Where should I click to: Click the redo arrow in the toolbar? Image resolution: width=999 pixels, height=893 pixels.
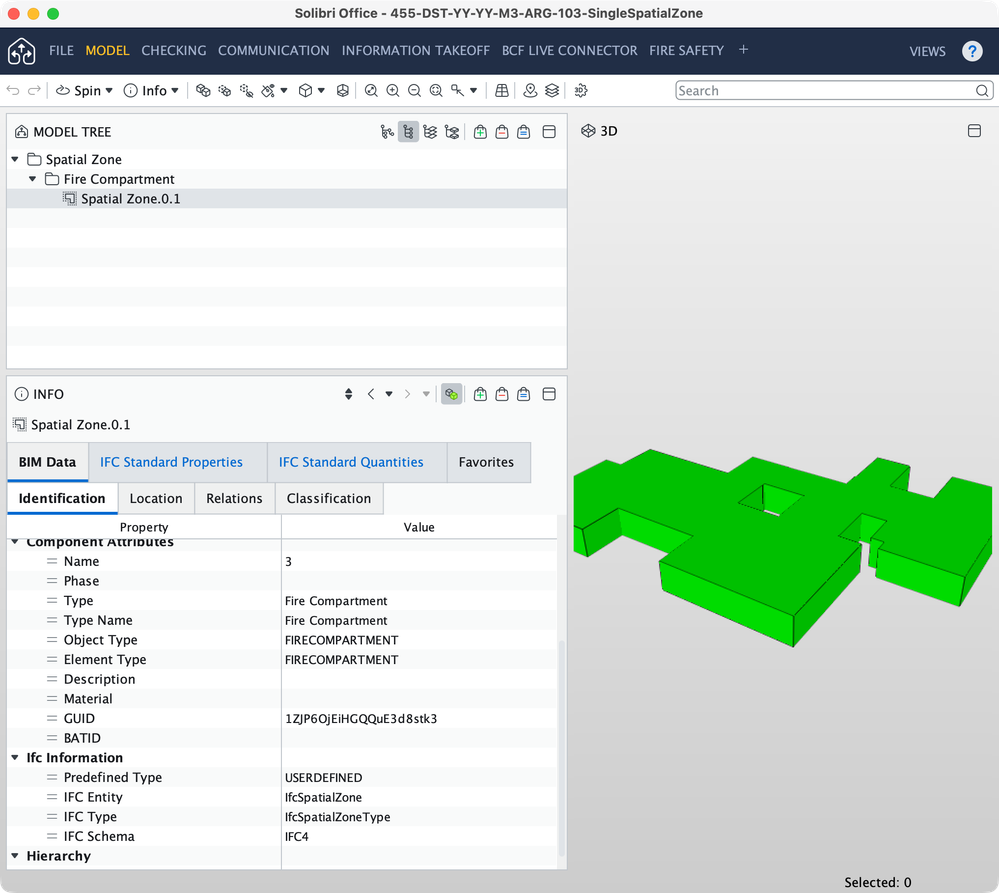34,90
